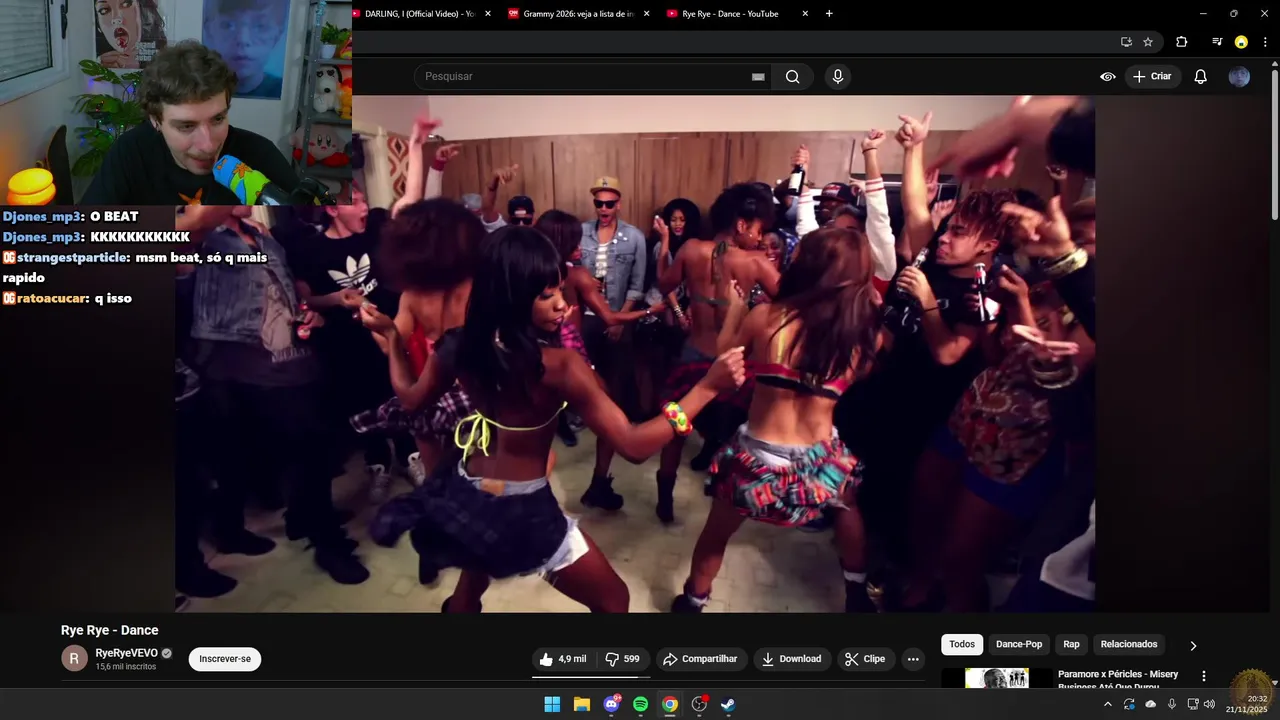This screenshot has width=1280, height=720.
Task: Open OBS Studio from the taskbar
Action: point(700,704)
